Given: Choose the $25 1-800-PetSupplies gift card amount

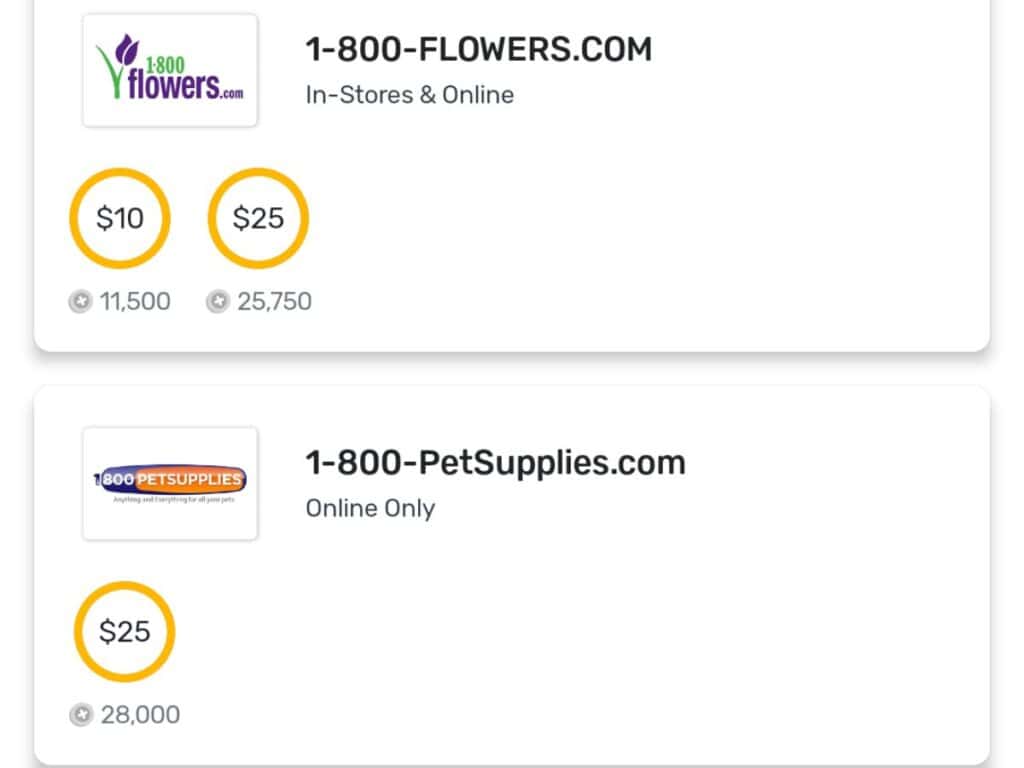Looking at the screenshot, I should 125,632.
